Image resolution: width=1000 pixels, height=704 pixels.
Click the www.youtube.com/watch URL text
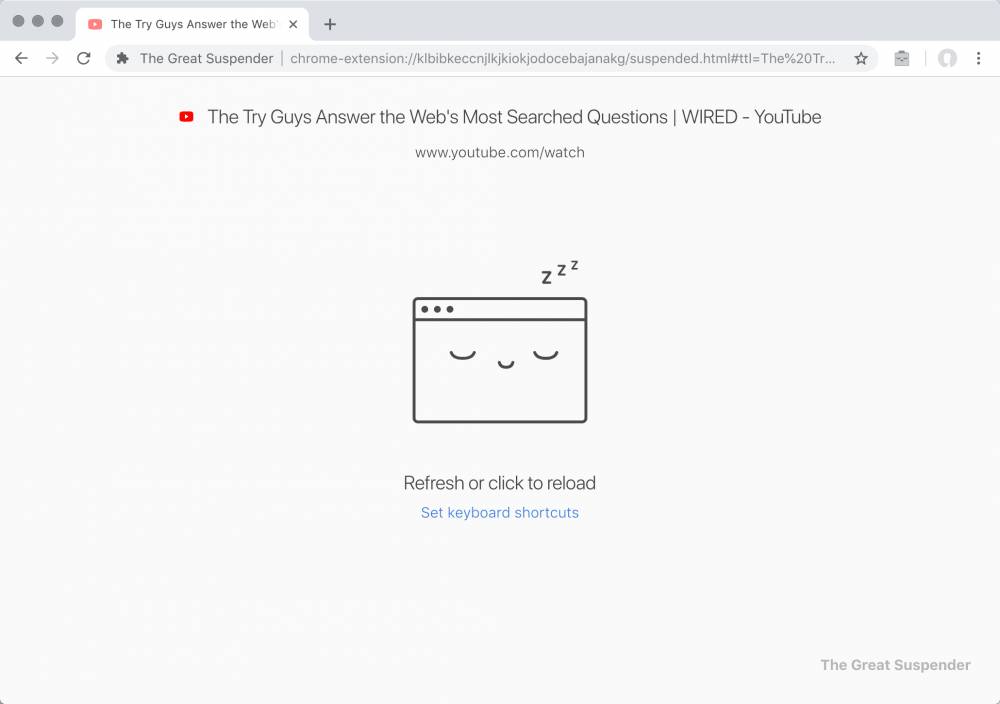(499, 152)
